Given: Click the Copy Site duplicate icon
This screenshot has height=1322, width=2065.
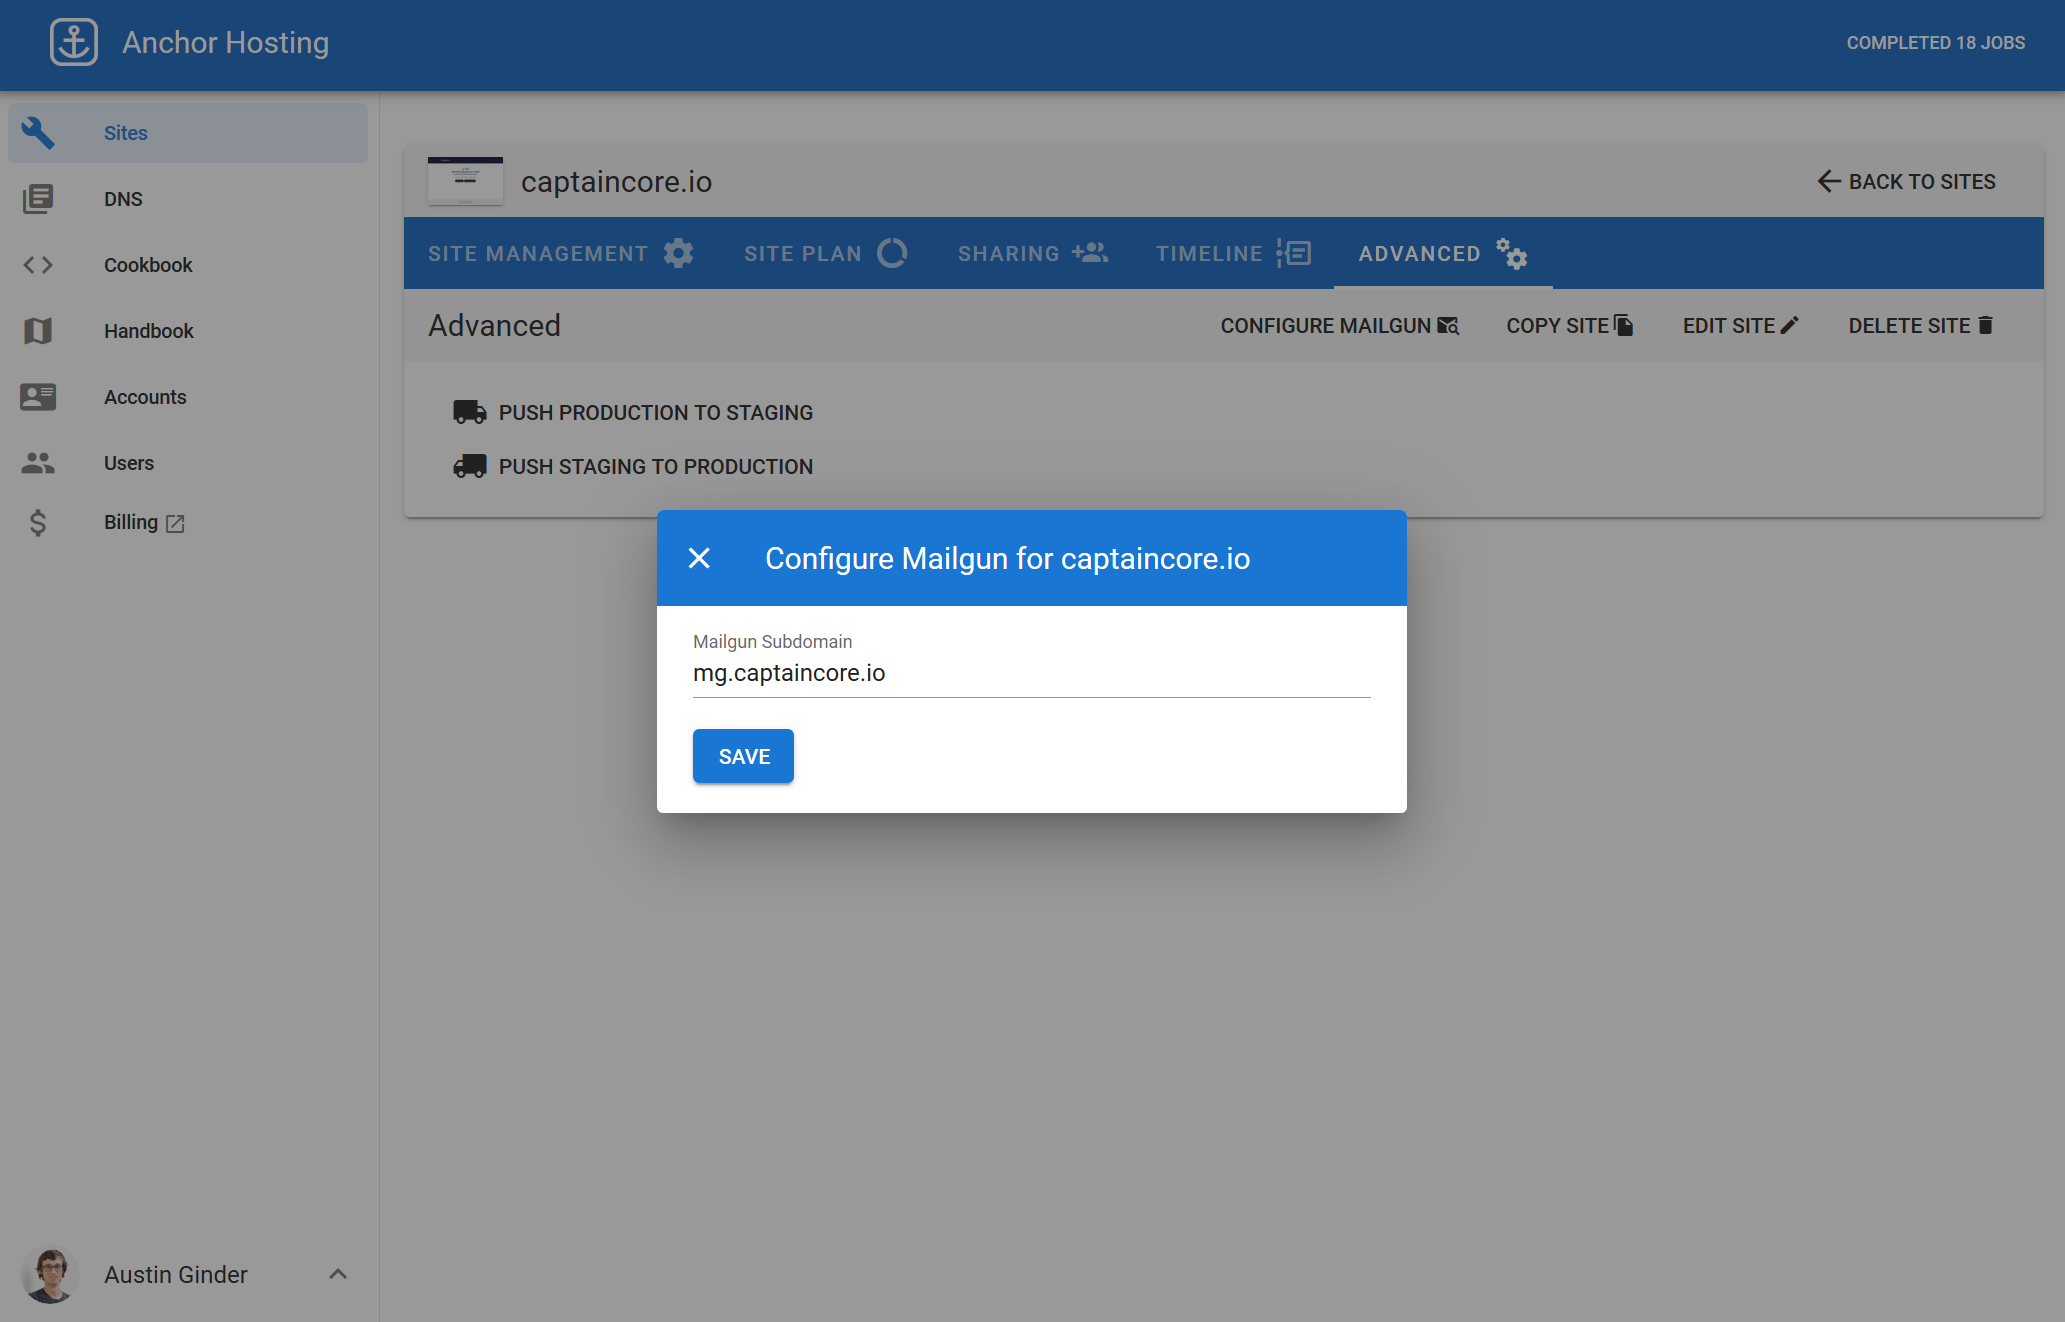Looking at the screenshot, I should coord(1624,325).
